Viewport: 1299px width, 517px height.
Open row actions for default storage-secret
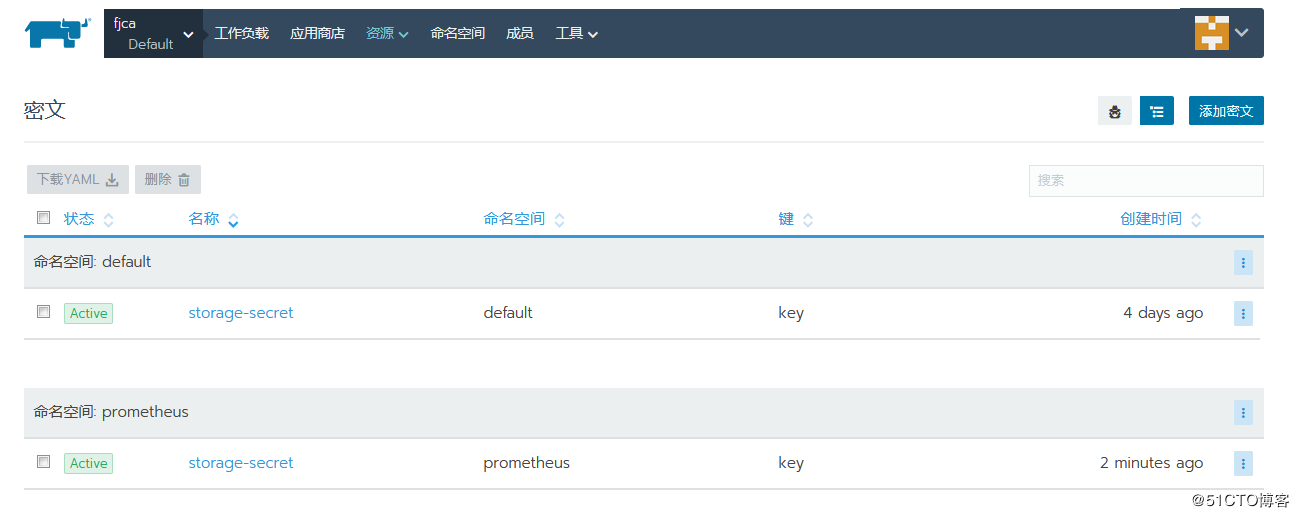click(x=1243, y=313)
